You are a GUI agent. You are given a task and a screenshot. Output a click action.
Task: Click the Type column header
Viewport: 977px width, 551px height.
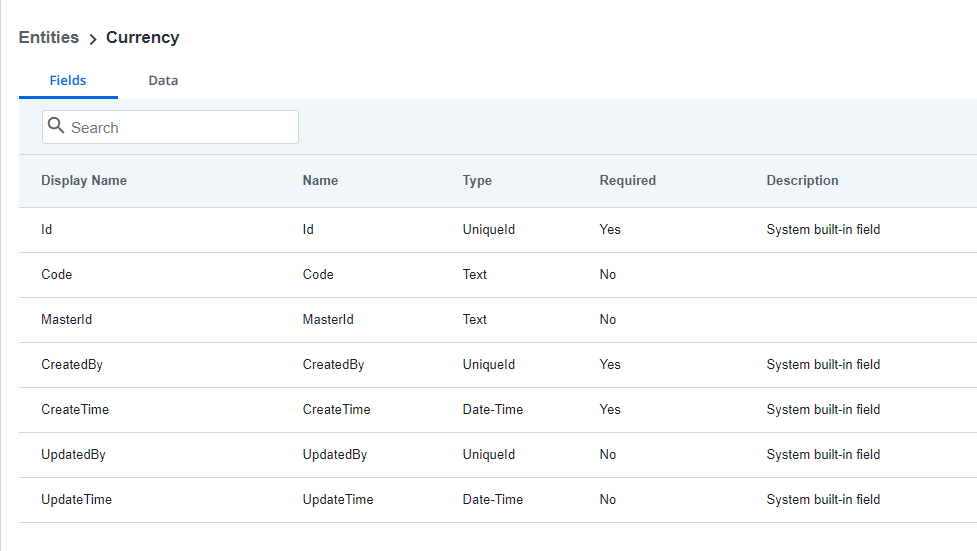point(477,181)
